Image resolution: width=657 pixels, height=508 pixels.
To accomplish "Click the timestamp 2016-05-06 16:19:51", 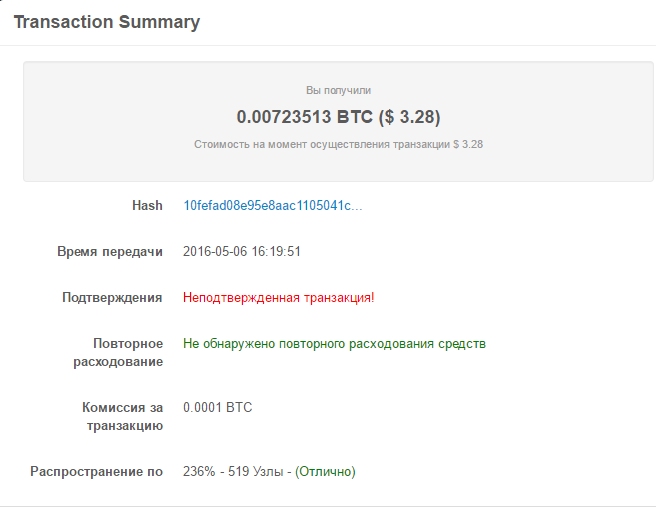I will pyautogui.click(x=242, y=251).
